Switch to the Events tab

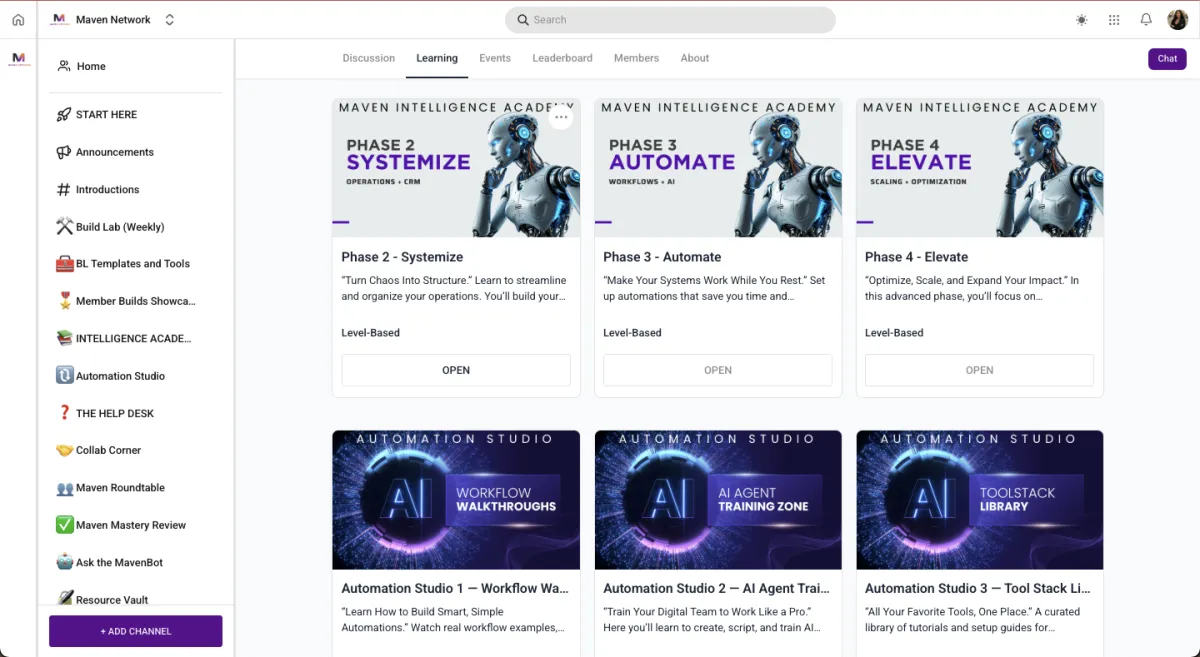click(495, 58)
